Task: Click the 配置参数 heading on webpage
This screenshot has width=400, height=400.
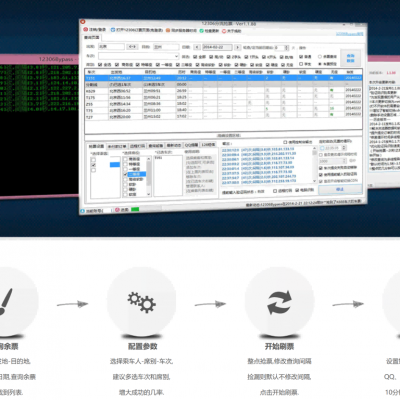Action: coord(142,346)
